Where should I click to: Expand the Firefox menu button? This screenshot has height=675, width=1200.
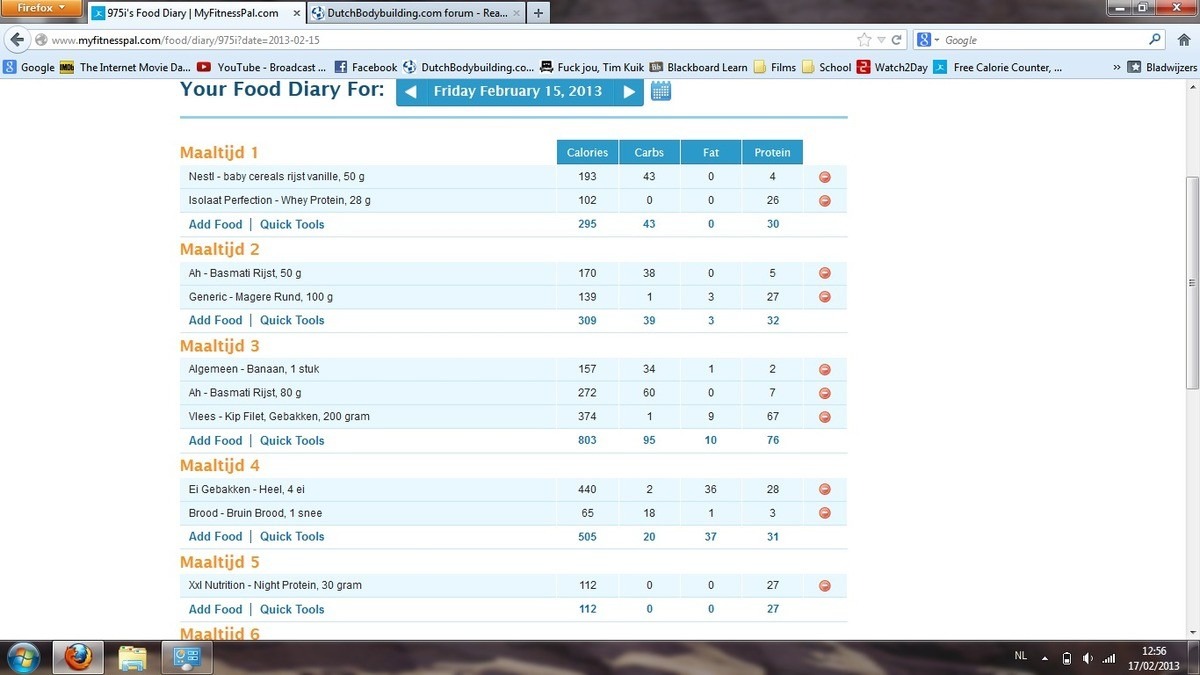41,8
